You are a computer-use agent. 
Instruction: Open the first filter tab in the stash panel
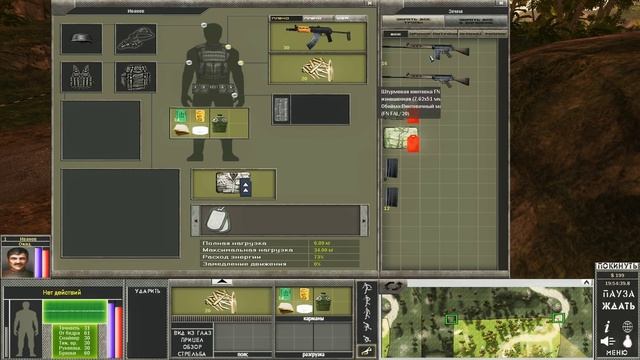tap(395, 34)
